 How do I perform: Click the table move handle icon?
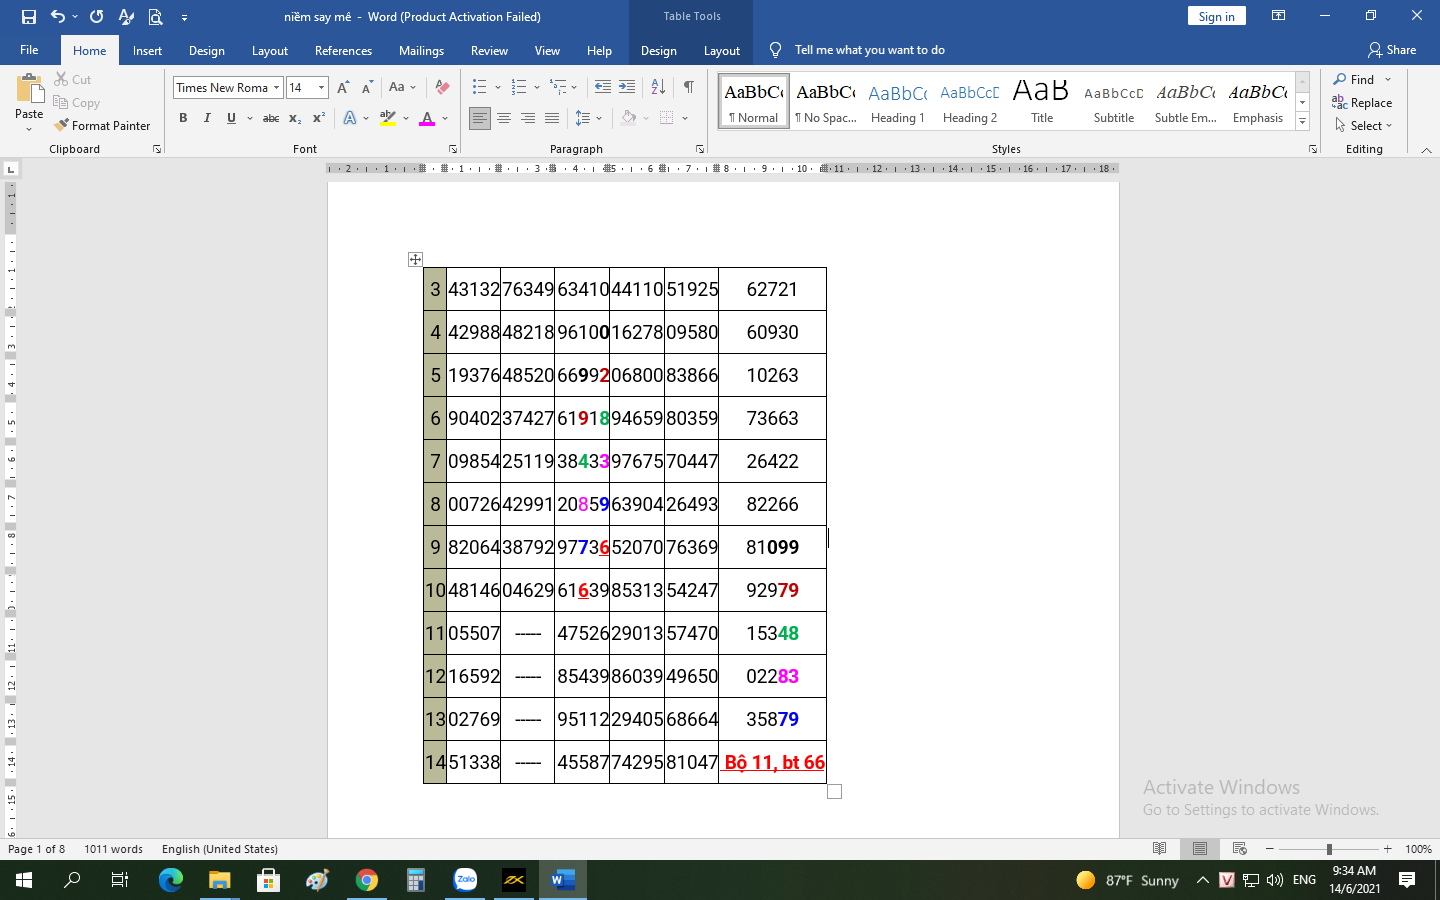pyautogui.click(x=415, y=260)
